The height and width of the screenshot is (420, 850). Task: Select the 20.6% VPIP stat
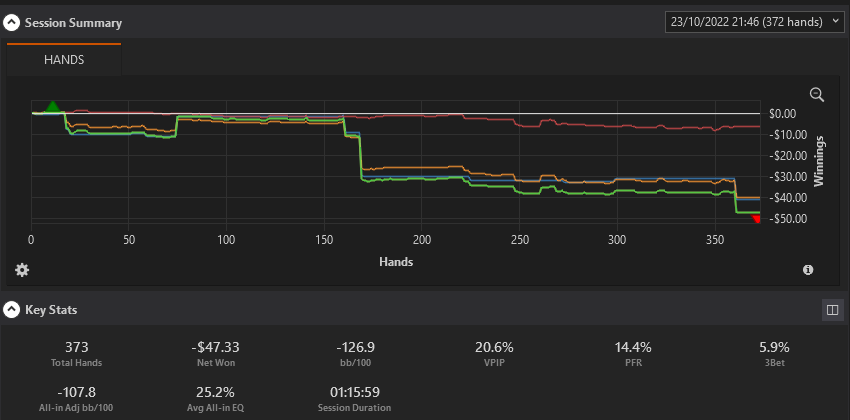(494, 354)
